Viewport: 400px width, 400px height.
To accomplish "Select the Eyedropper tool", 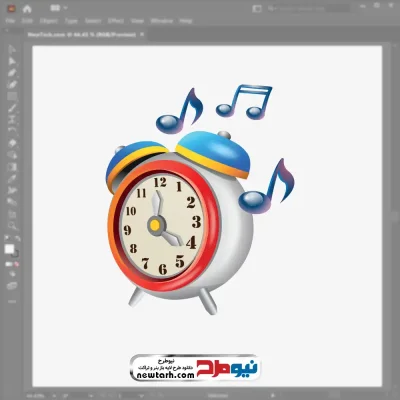I will click(12, 179).
